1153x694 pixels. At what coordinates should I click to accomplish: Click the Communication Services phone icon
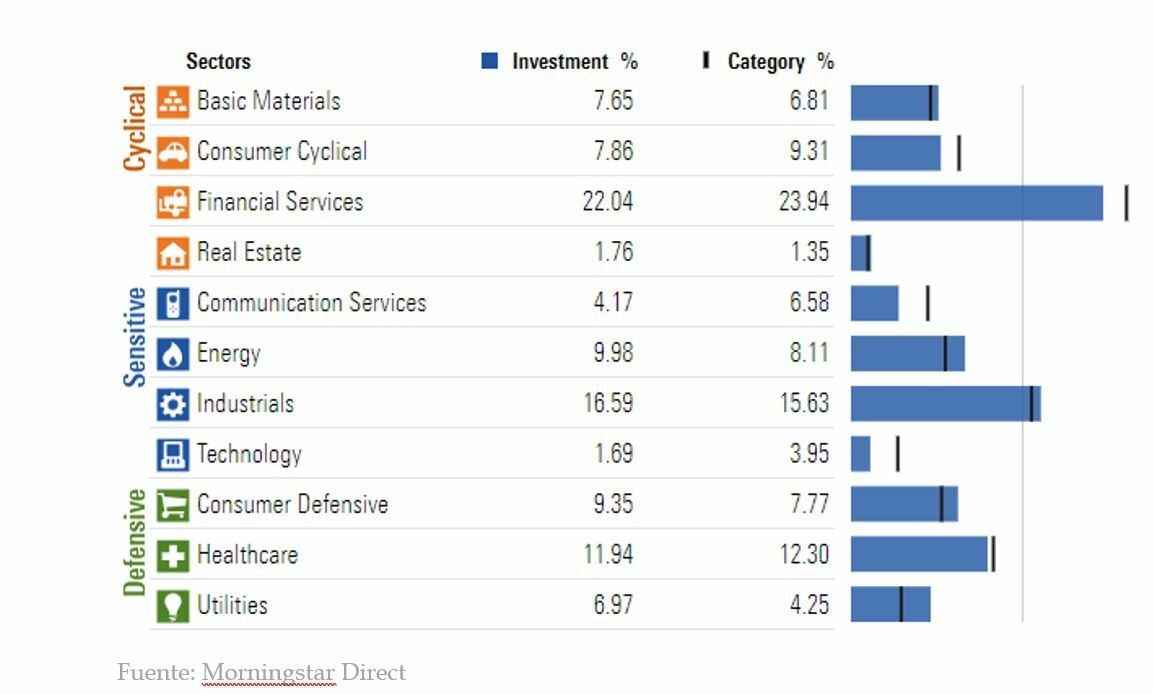pos(173,303)
